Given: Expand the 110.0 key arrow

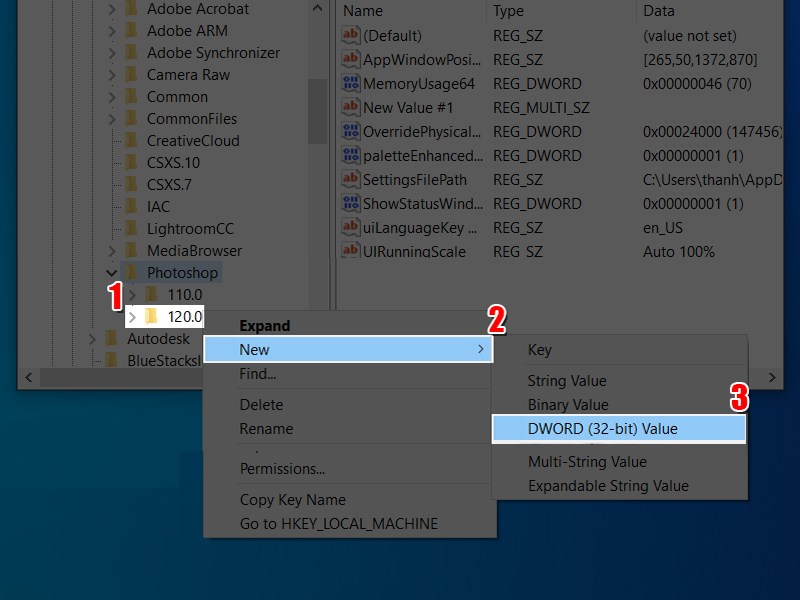Looking at the screenshot, I should tap(132, 295).
